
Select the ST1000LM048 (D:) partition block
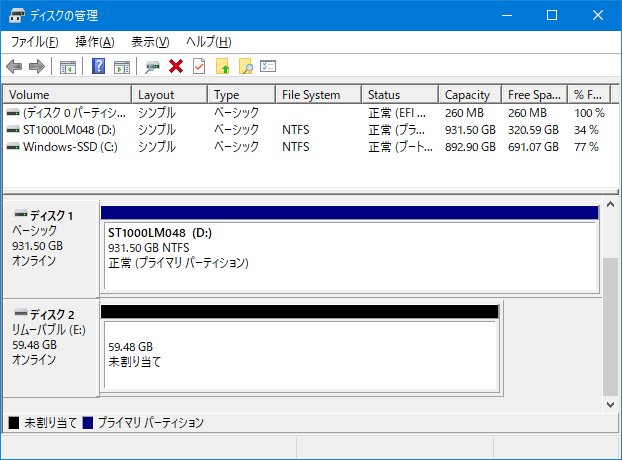click(x=349, y=249)
